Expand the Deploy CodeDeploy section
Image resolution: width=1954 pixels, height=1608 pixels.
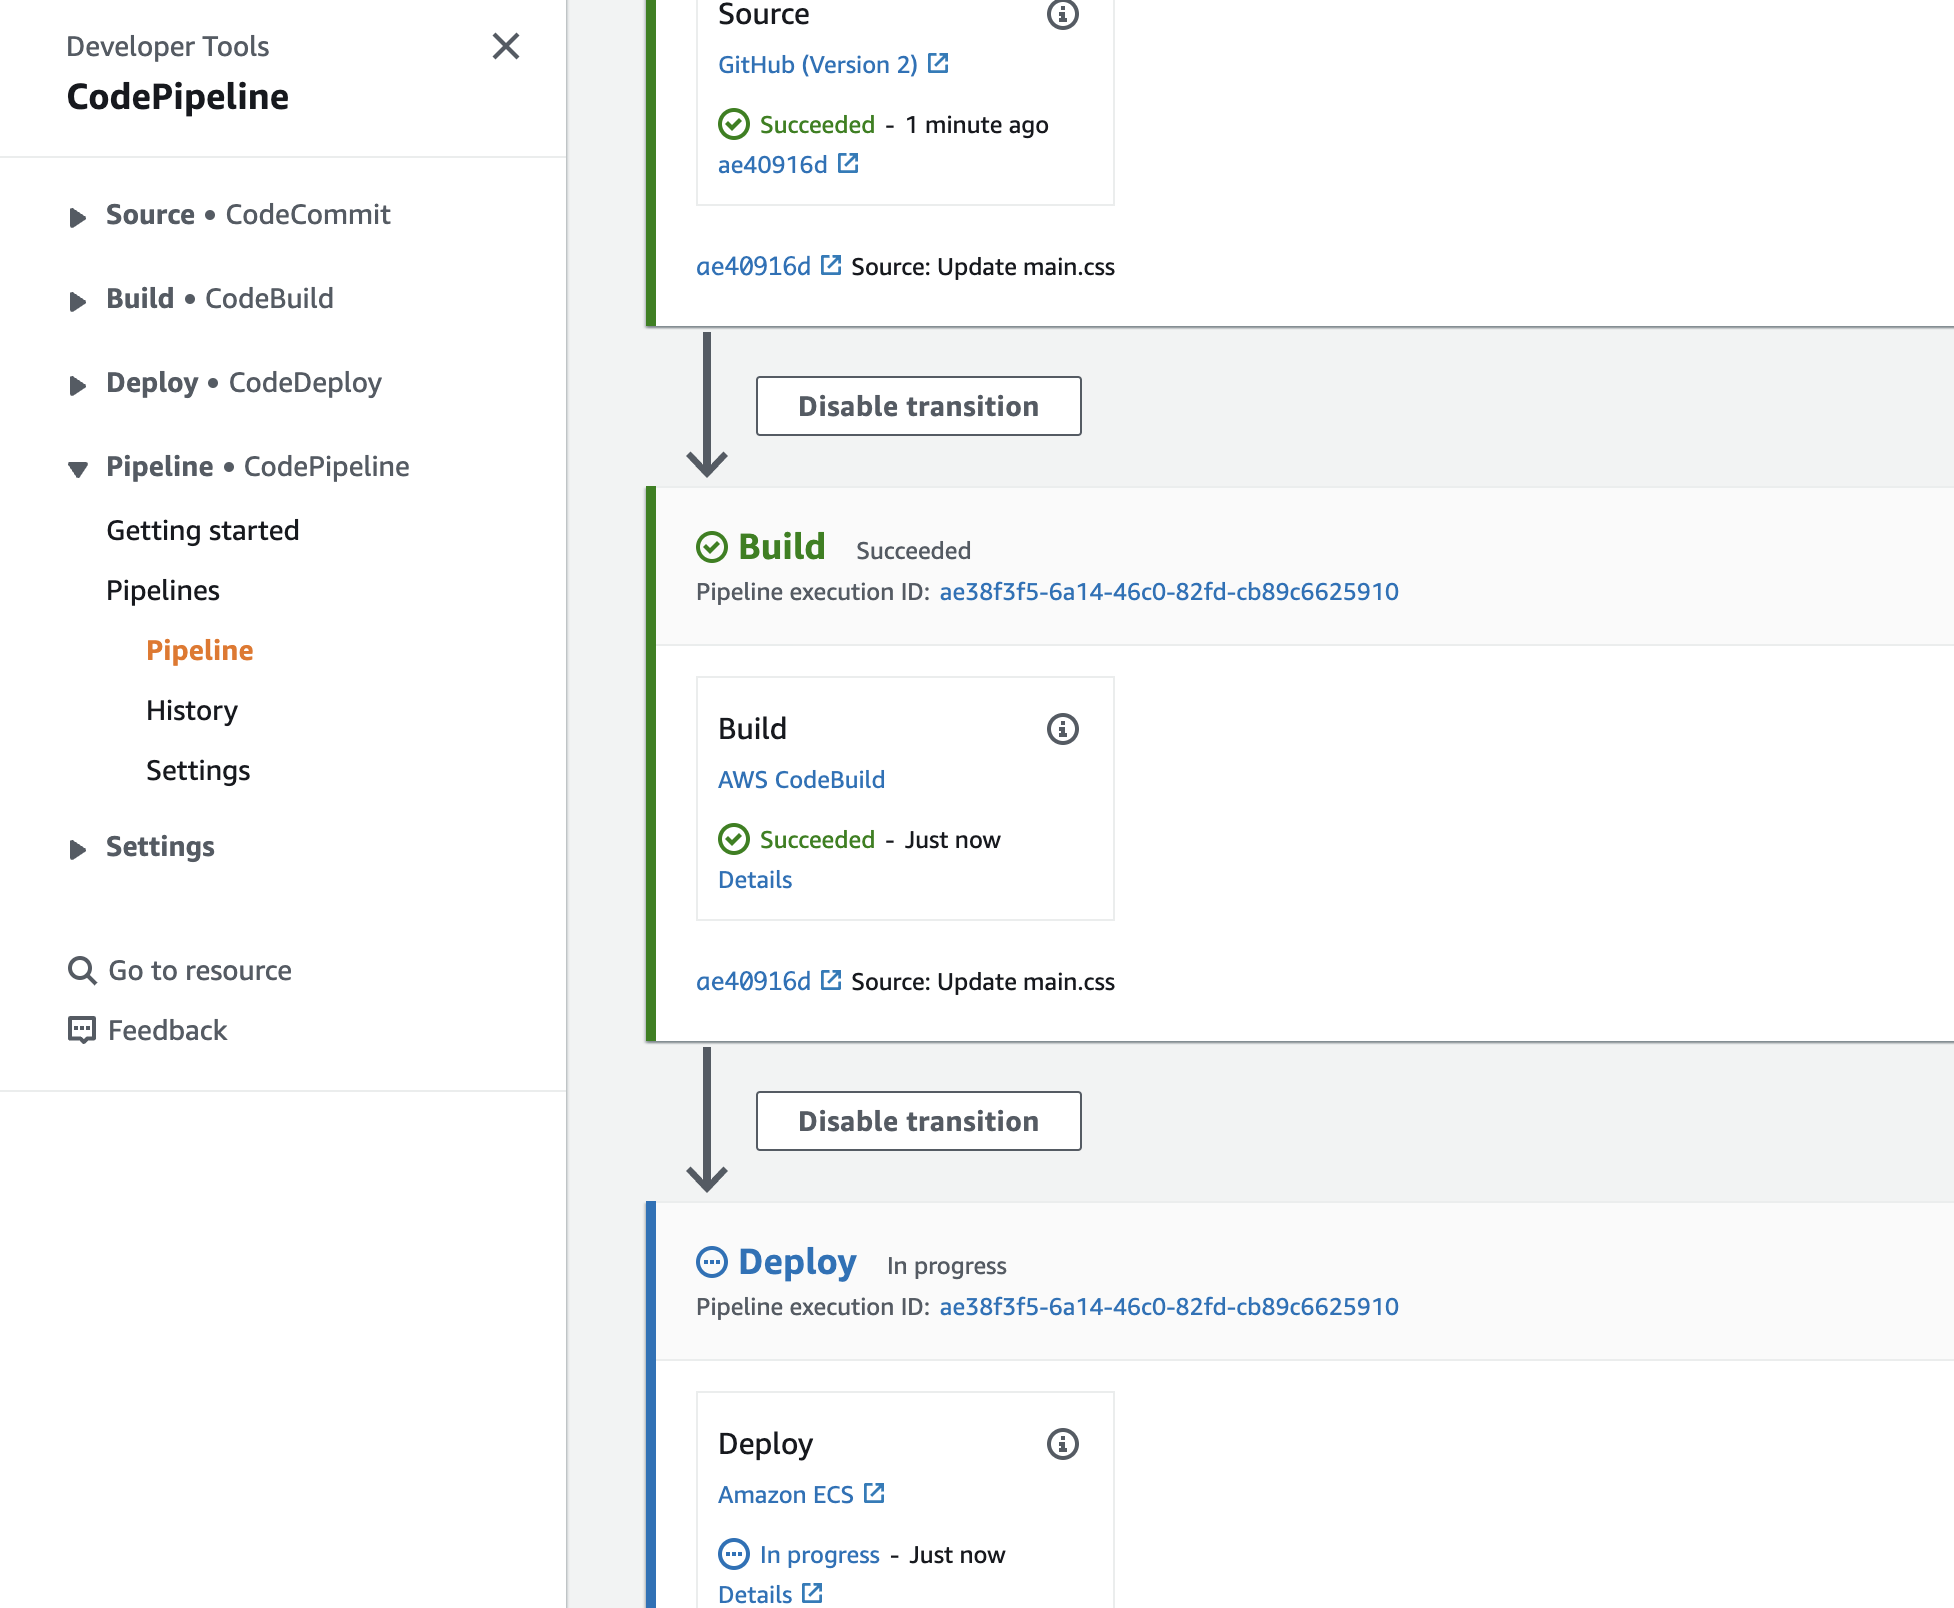point(77,385)
